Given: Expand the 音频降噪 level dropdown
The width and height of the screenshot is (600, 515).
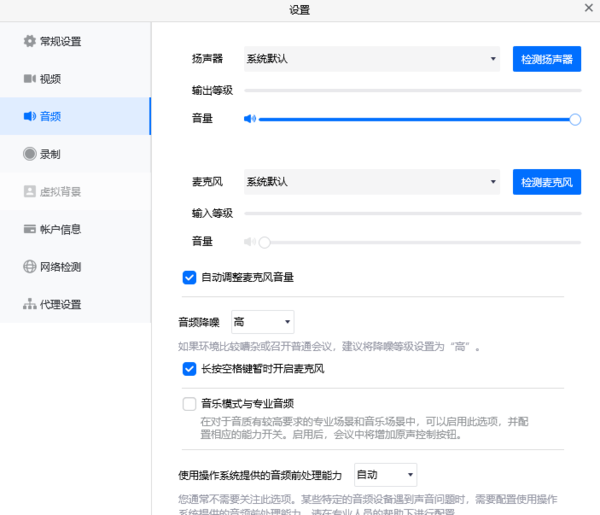Looking at the screenshot, I should coord(262,322).
